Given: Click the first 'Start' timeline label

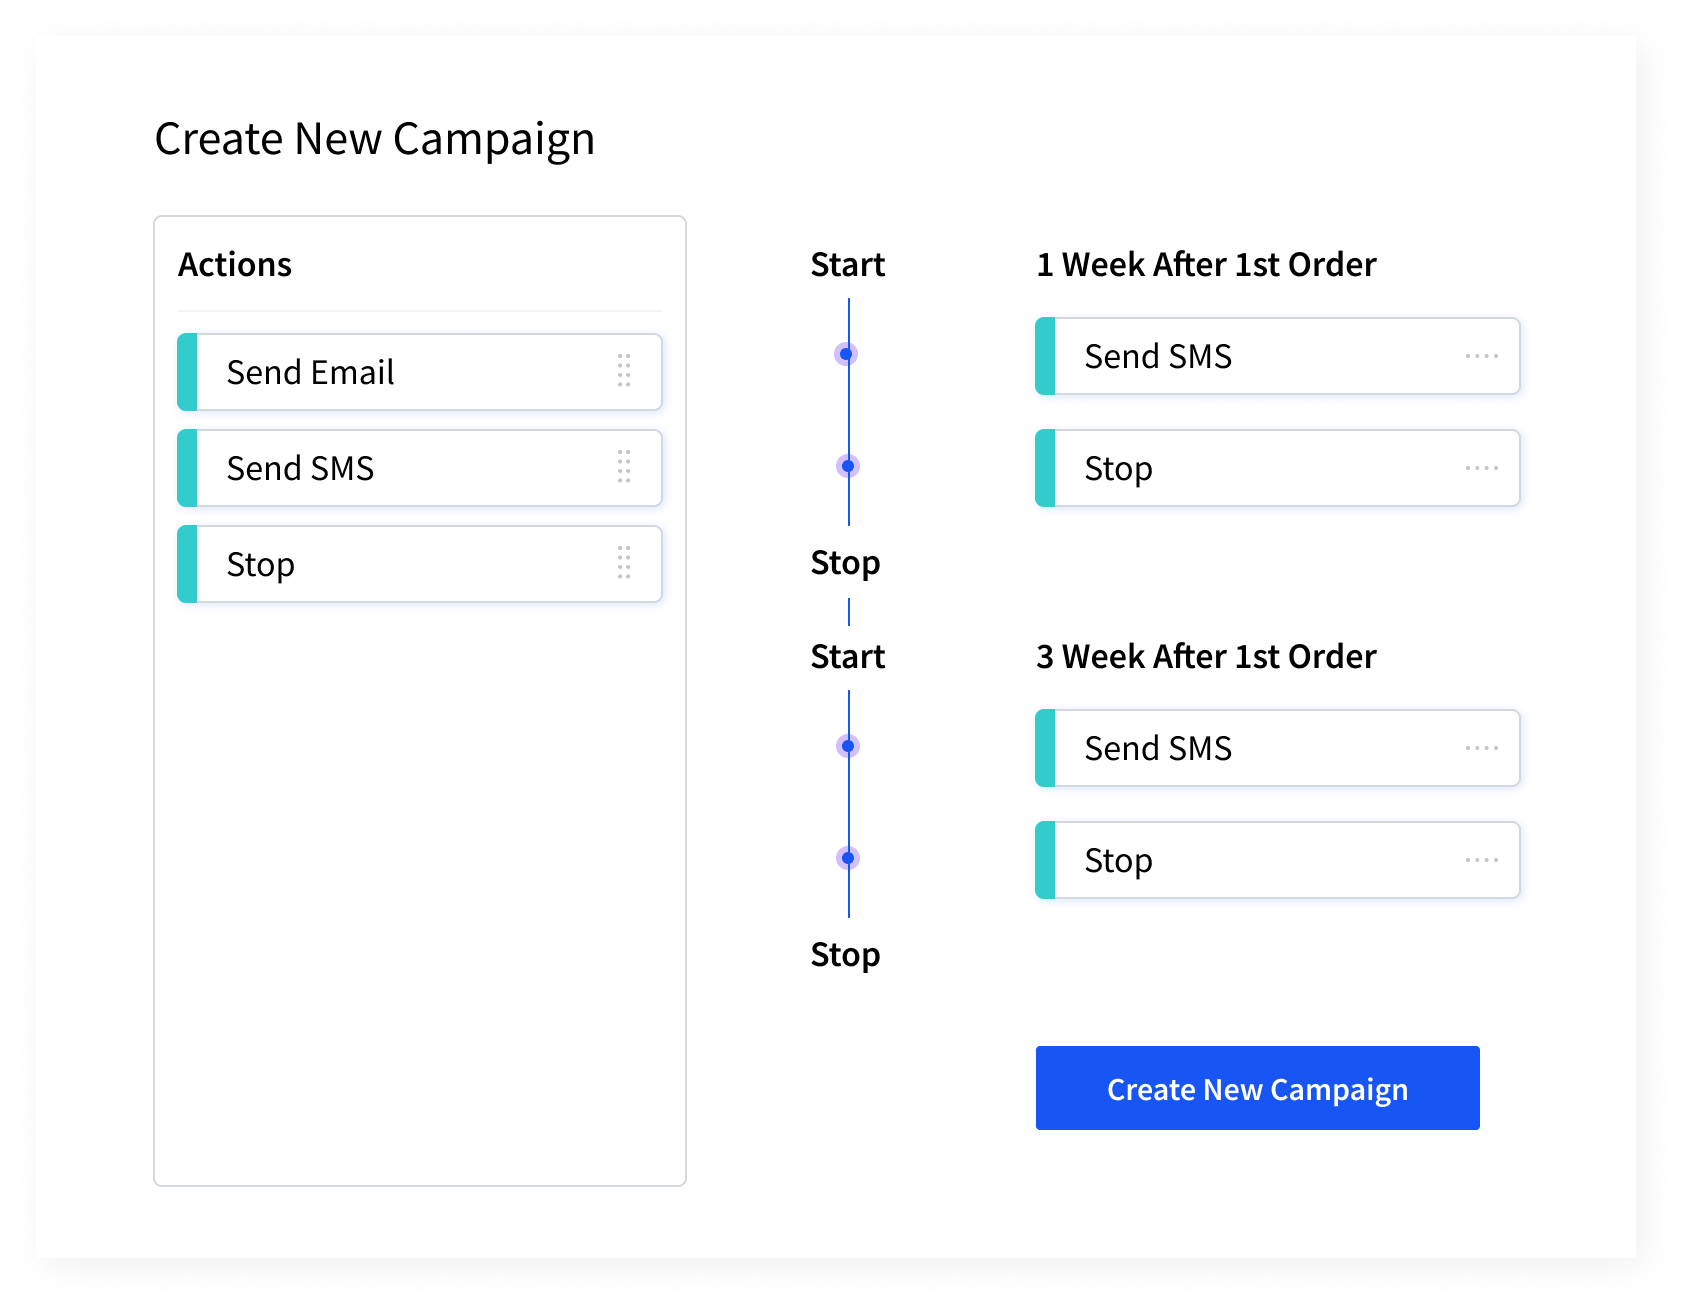Looking at the screenshot, I should [848, 265].
